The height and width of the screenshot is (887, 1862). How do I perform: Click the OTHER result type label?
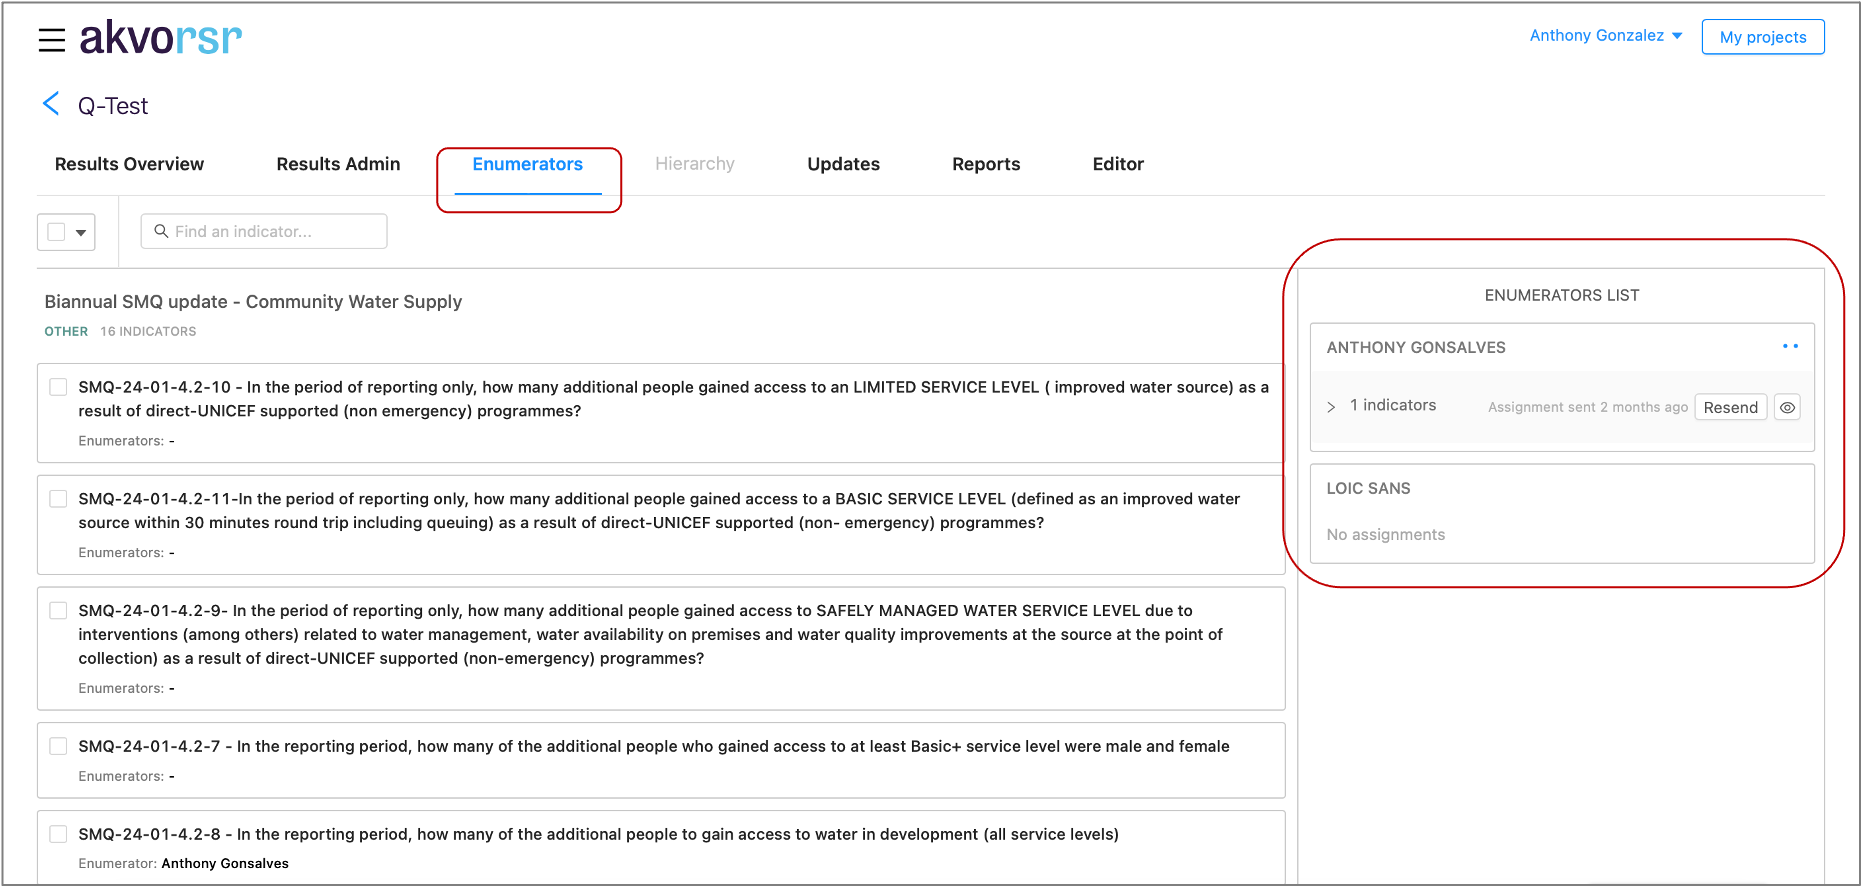tap(66, 331)
